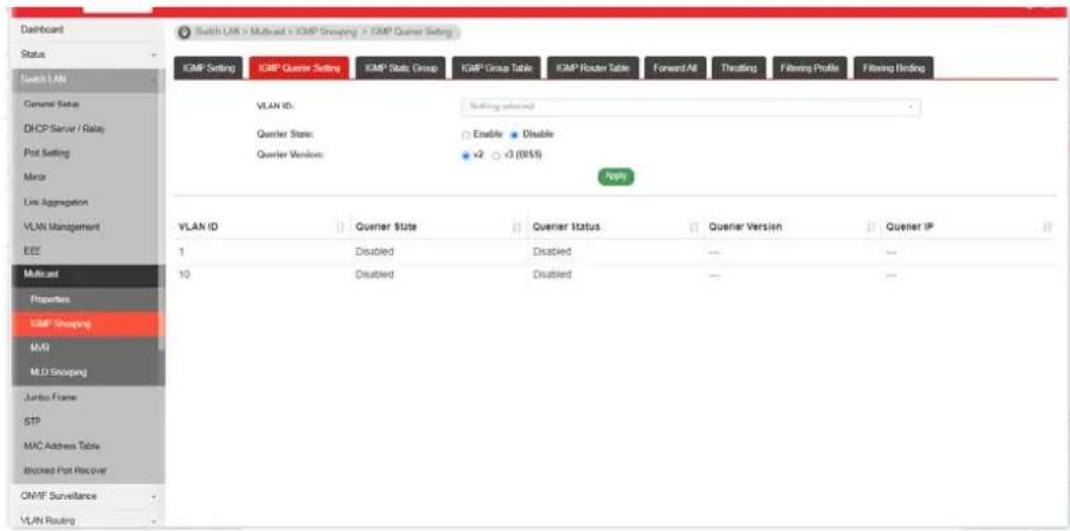Open Jumbo Frame in sidebar
The image size is (1070, 531).
pyautogui.click(x=85, y=397)
